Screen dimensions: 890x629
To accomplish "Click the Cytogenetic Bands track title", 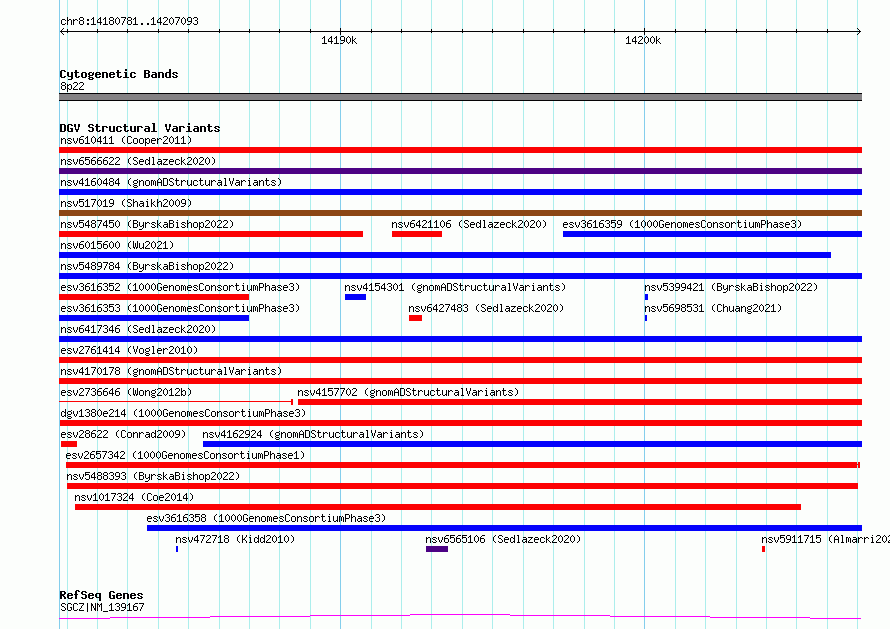I will (119, 74).
